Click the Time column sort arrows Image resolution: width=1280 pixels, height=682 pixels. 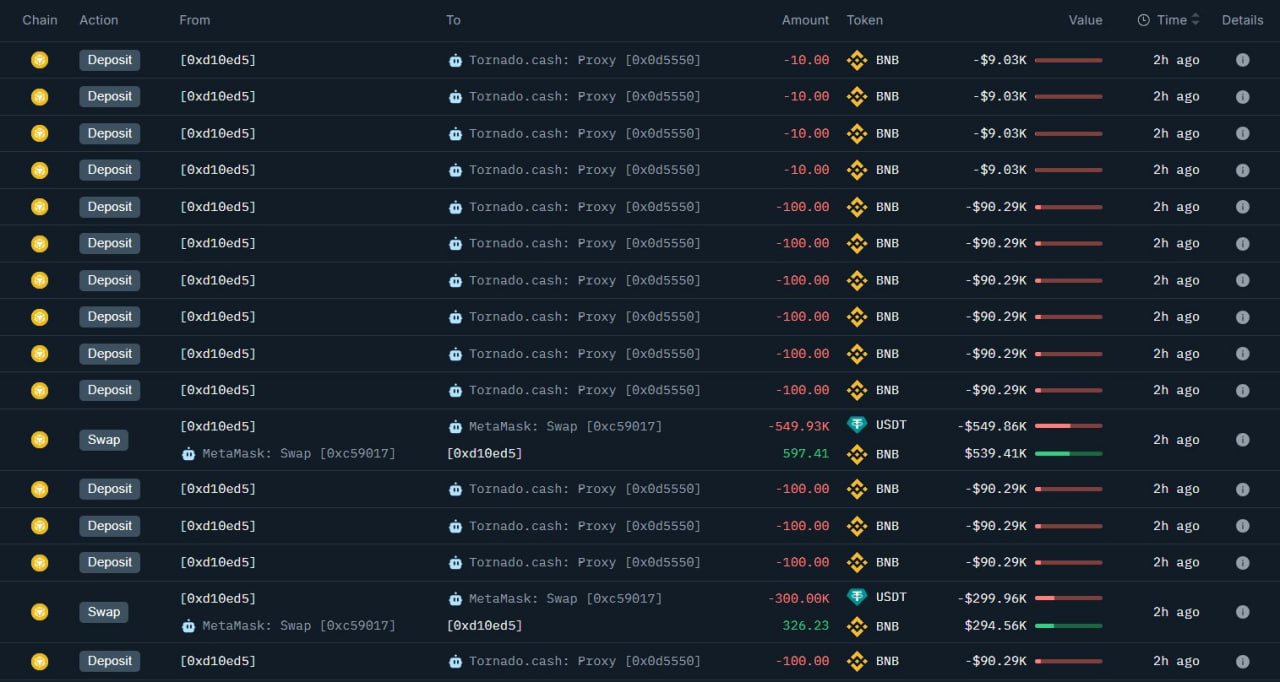pos(1196,20)
